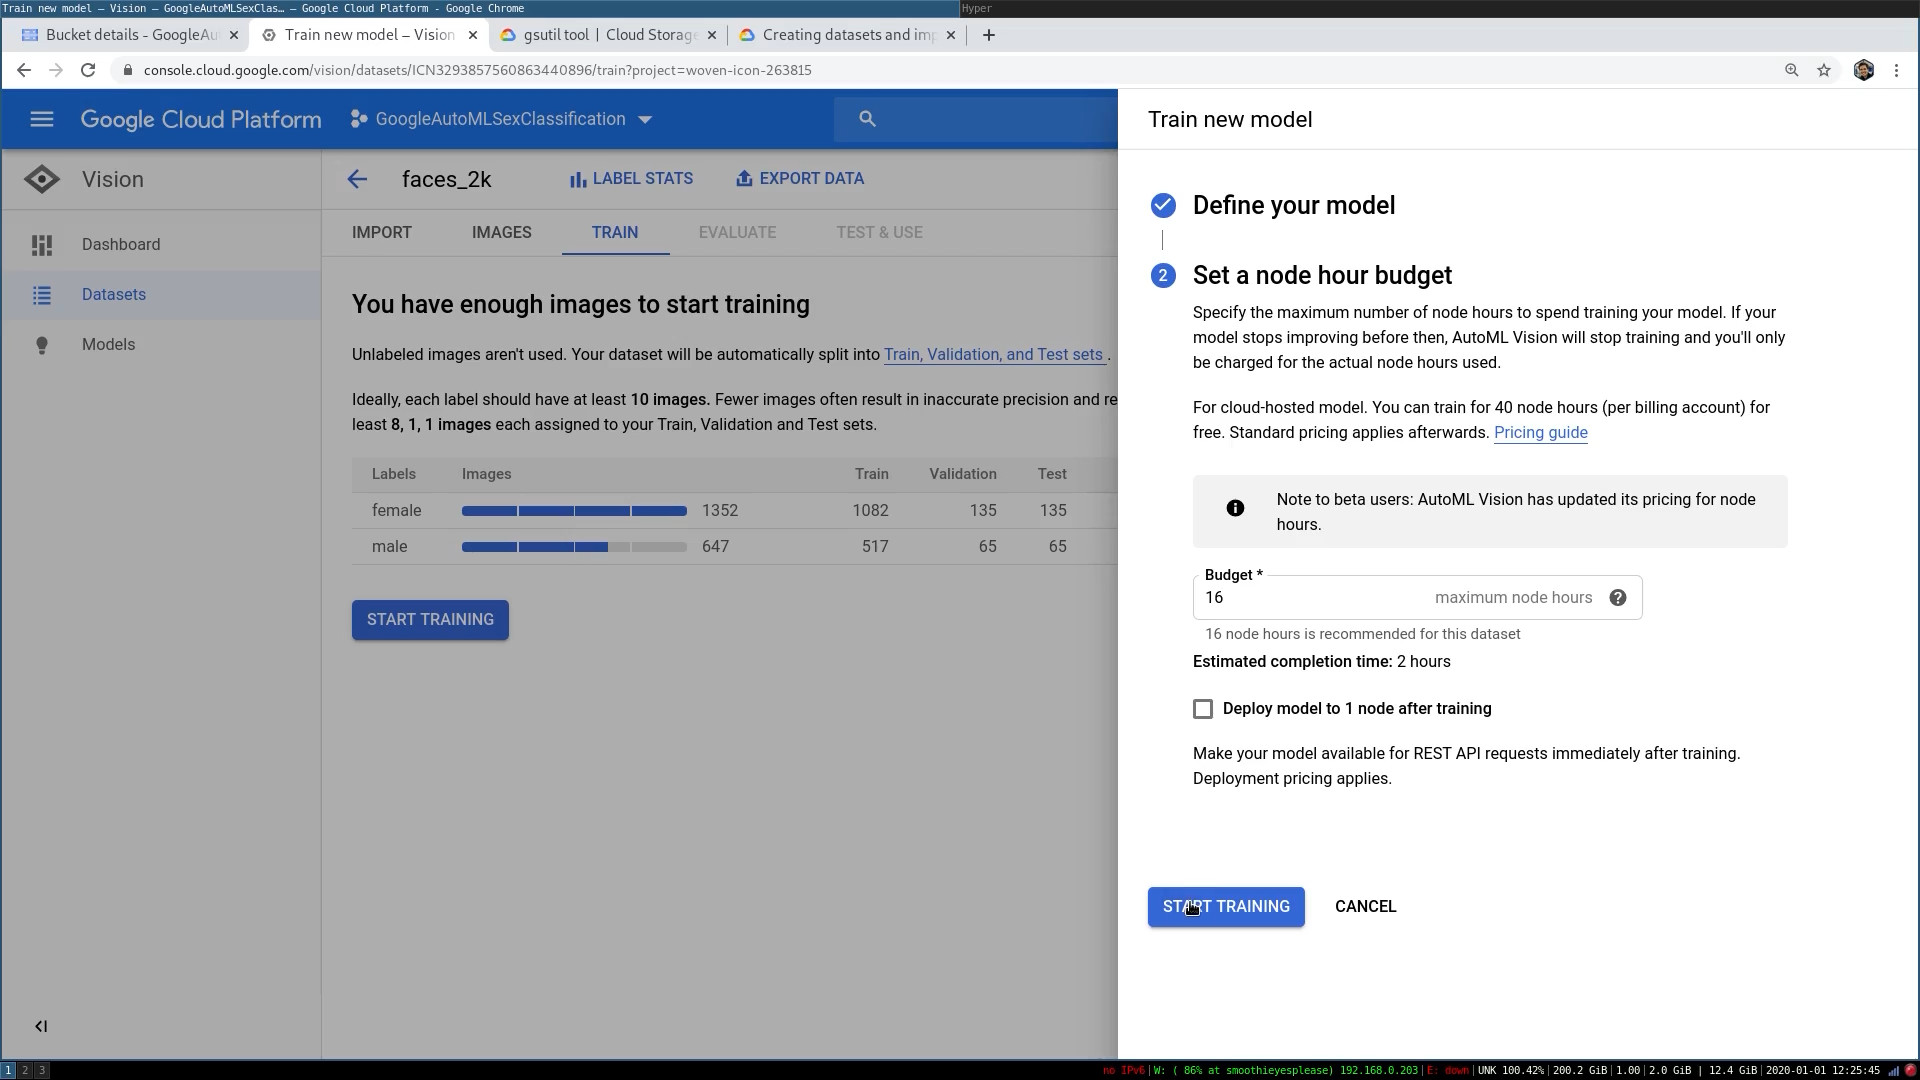The image size is (1920, 1080).
Task: Click the Datasets sidebar icon
Action: [42, 293]
